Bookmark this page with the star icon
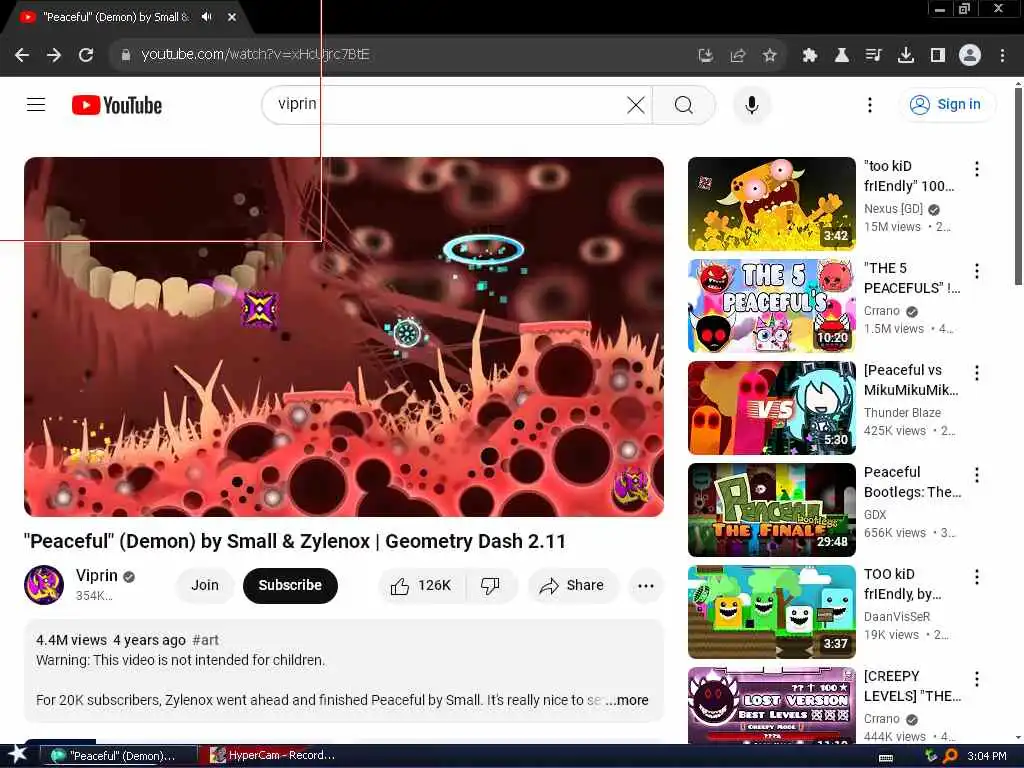Image resolution: width=1024 pixels, height=768 pixels. click(770, 56)
